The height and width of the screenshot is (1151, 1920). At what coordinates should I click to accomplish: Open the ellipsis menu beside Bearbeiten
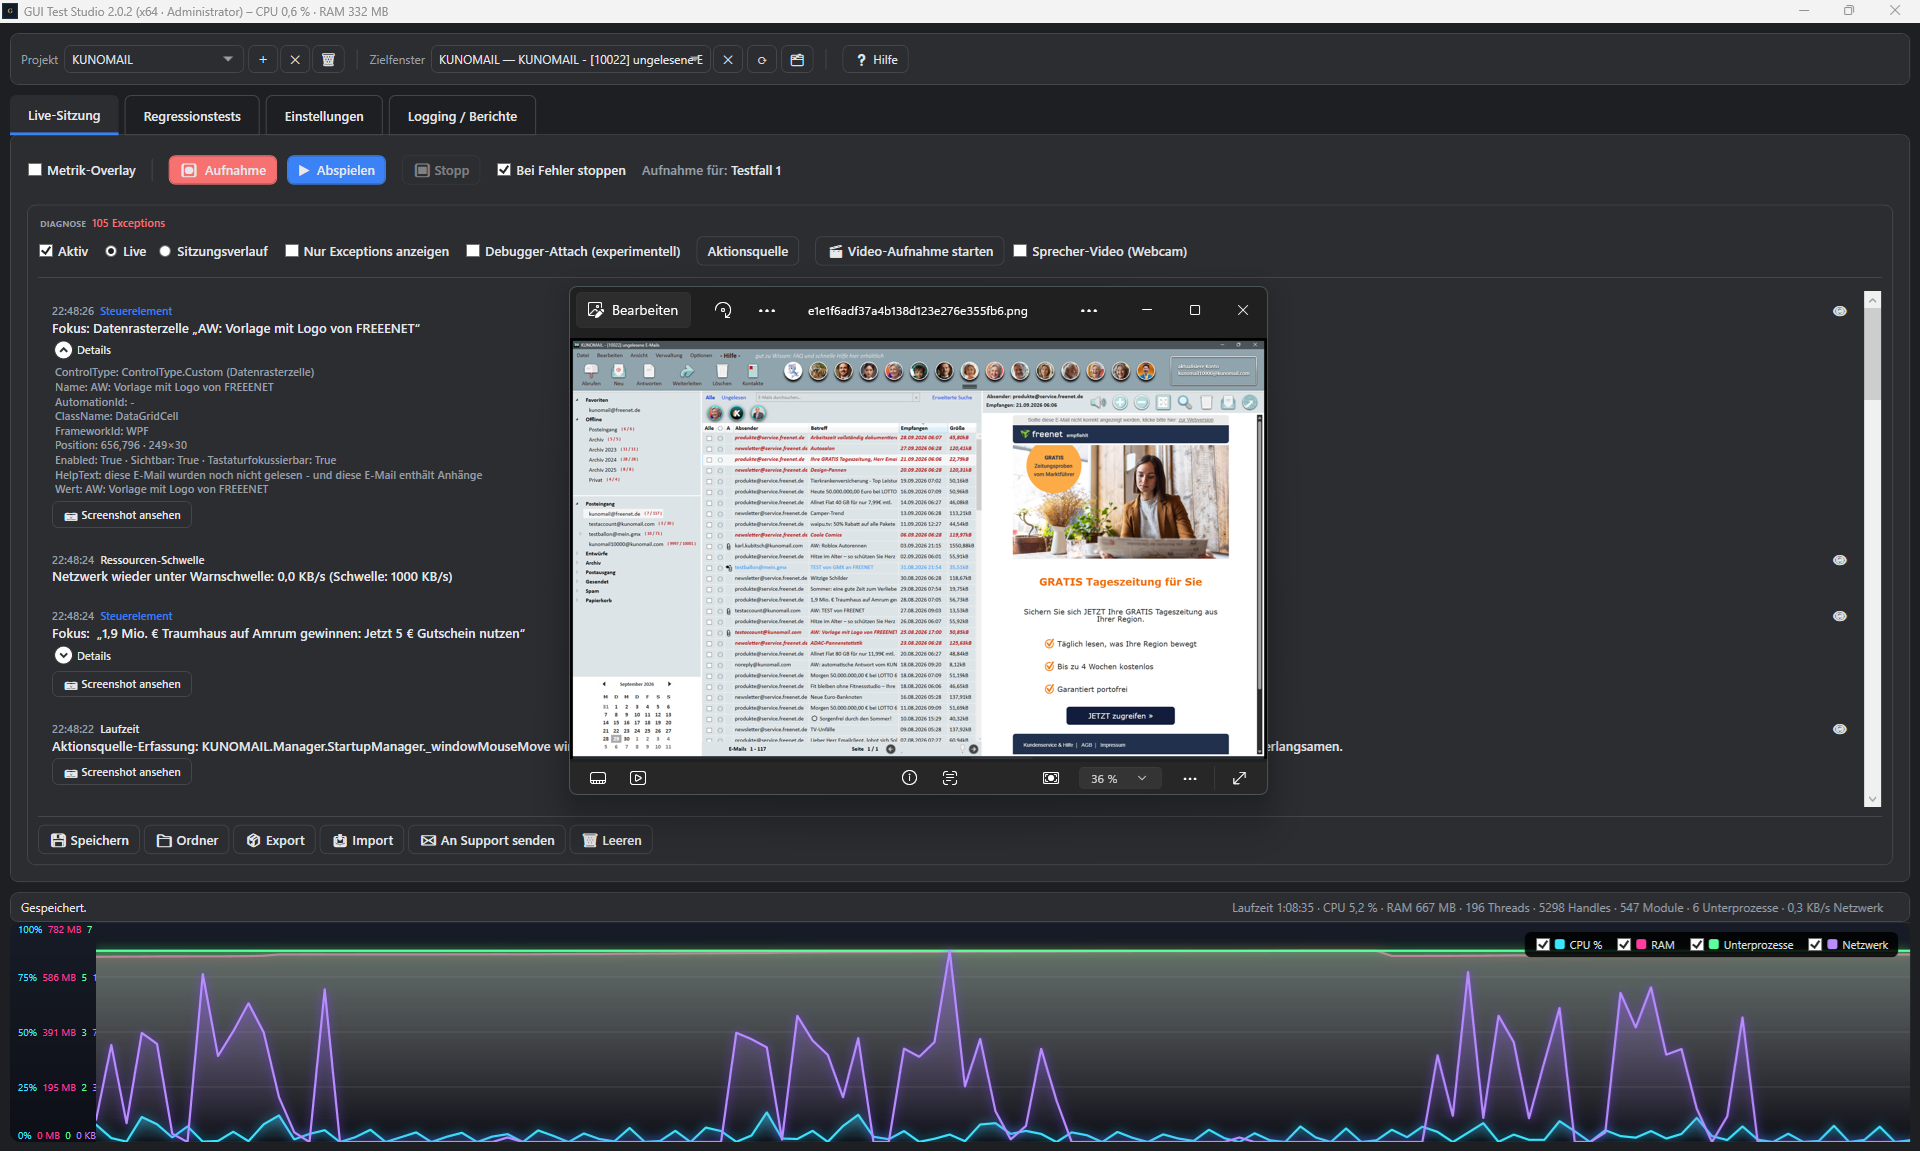coord(767,311)
